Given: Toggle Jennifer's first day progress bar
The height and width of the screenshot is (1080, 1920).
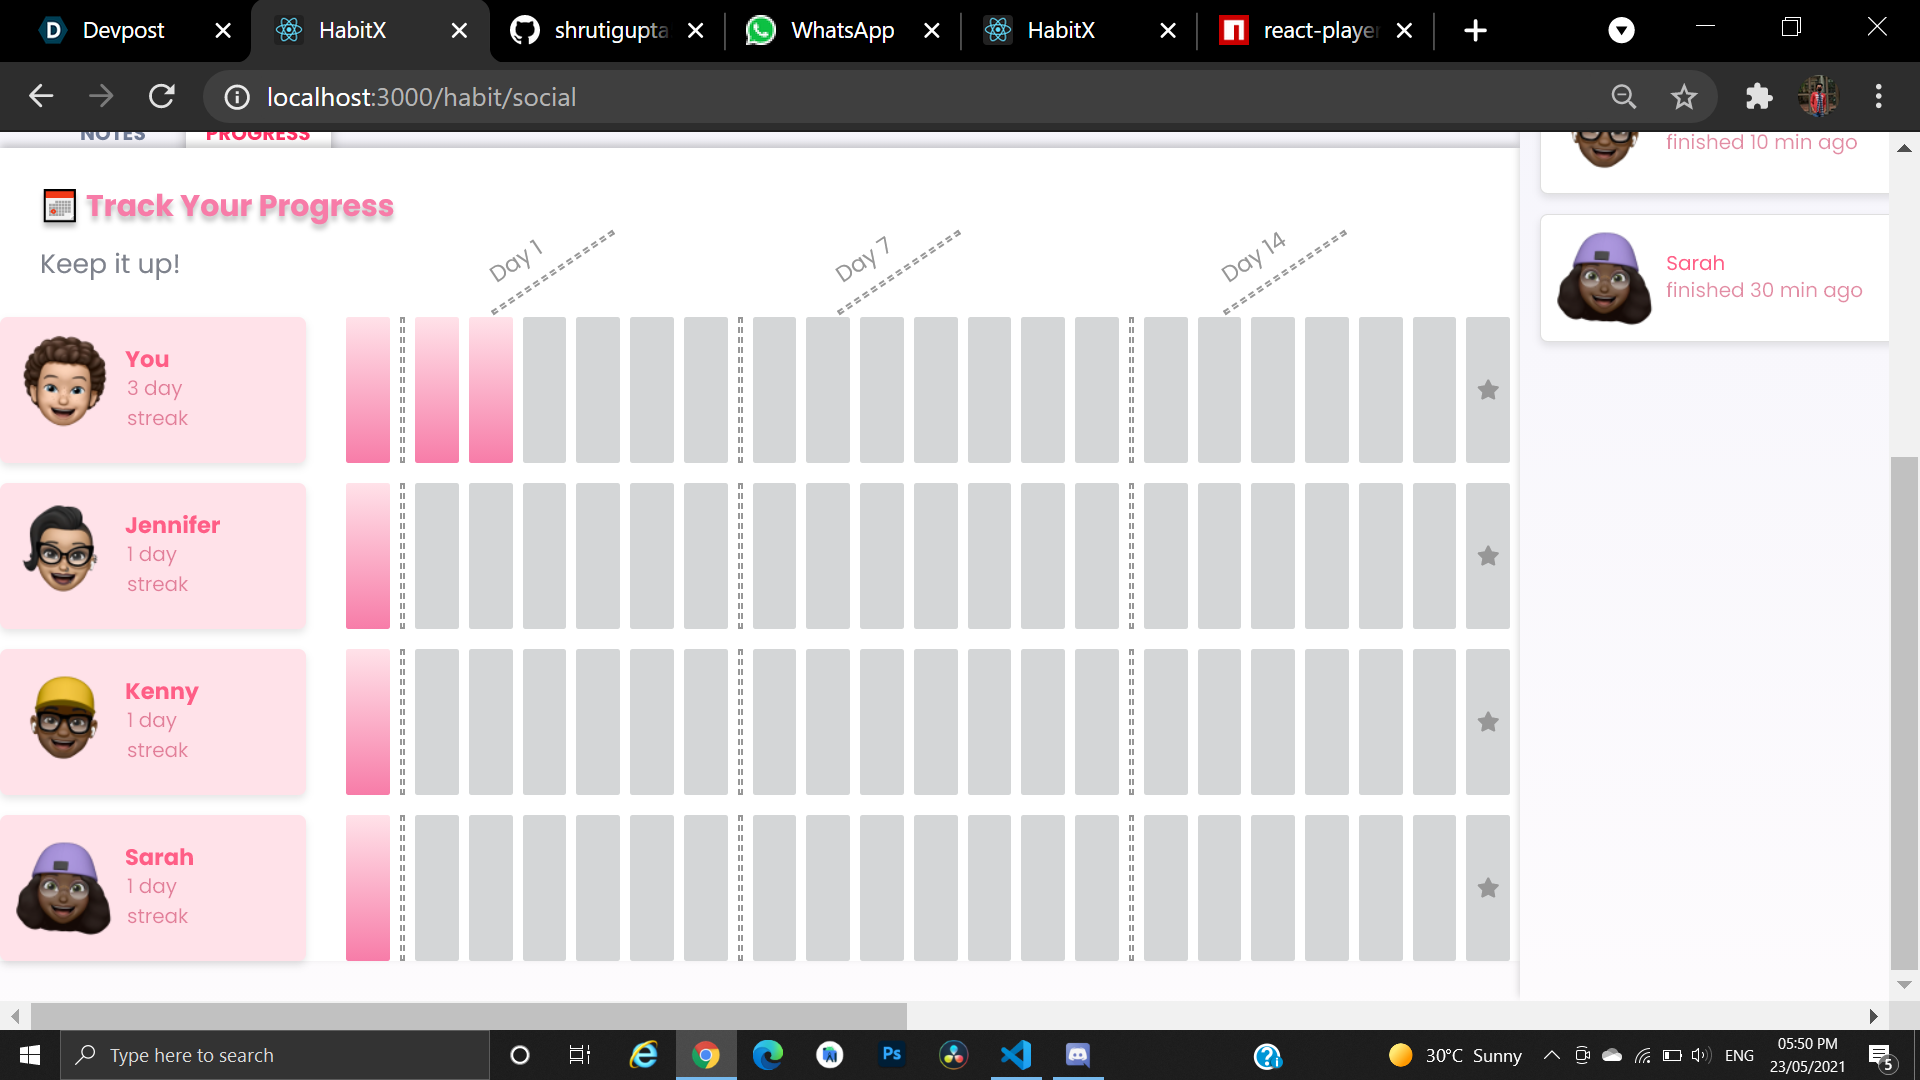Looking at the screenshot, I should tap(368, 556).
